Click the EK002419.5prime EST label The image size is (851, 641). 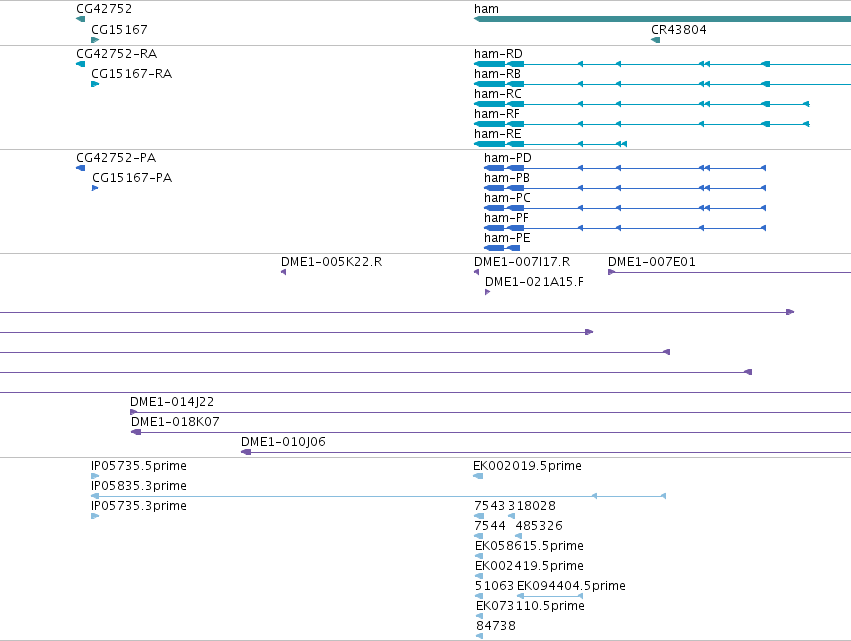pyautogui.click(x=530, y=566)
